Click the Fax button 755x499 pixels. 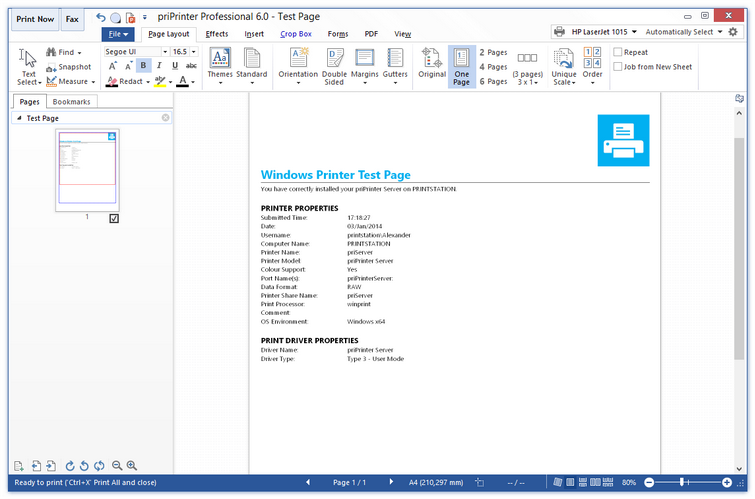(72, 19)
